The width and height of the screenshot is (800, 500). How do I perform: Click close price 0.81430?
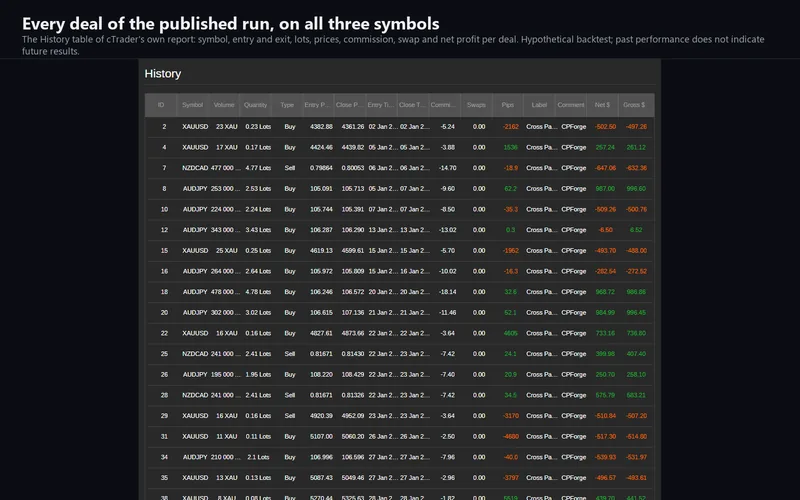(353, 354)
